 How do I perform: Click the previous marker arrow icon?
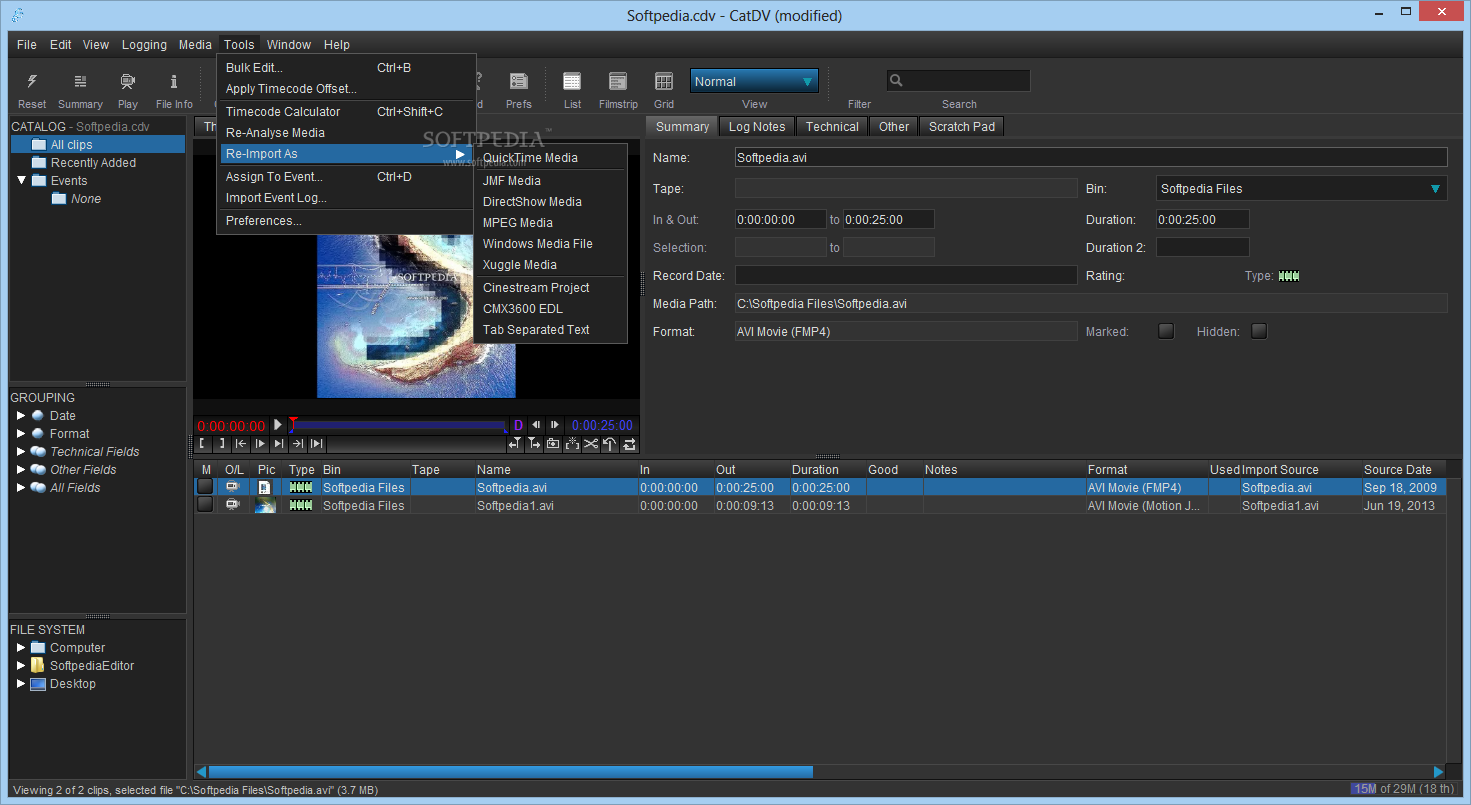click(x=515, y=443)
